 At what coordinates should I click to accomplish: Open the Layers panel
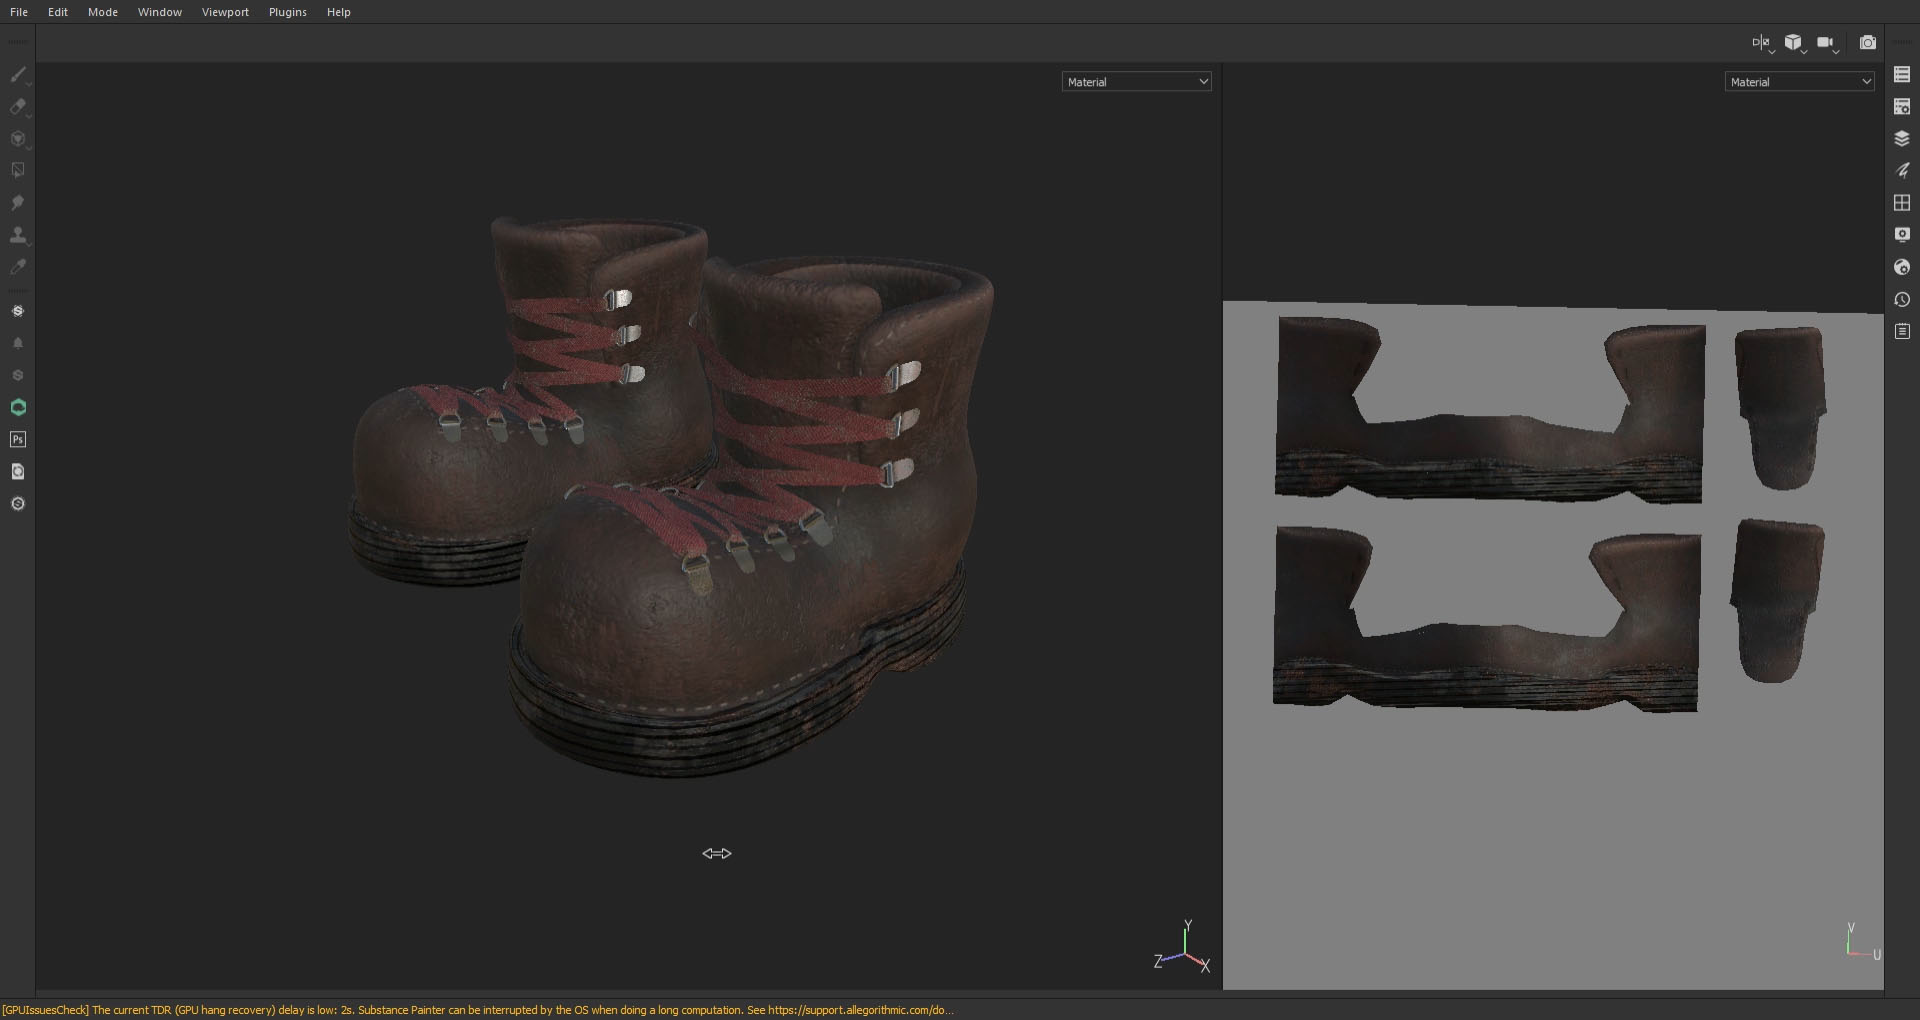pos(1902,139)
